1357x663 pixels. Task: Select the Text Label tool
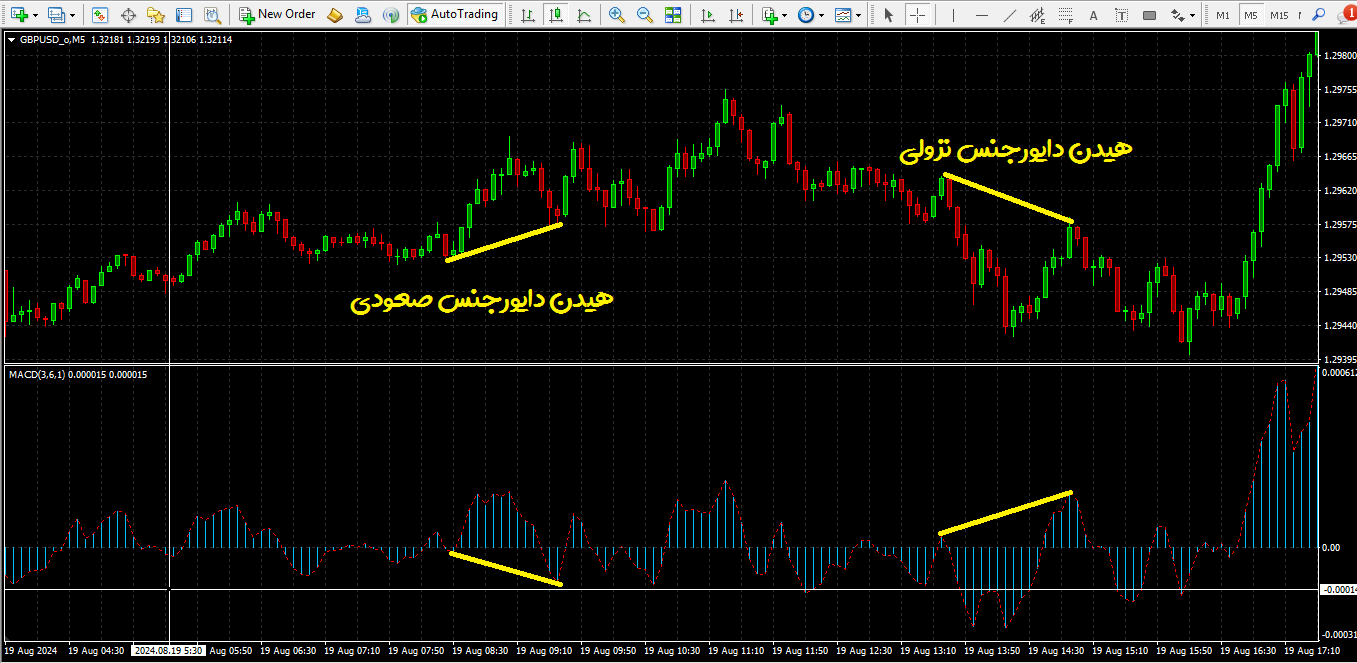1122,15
